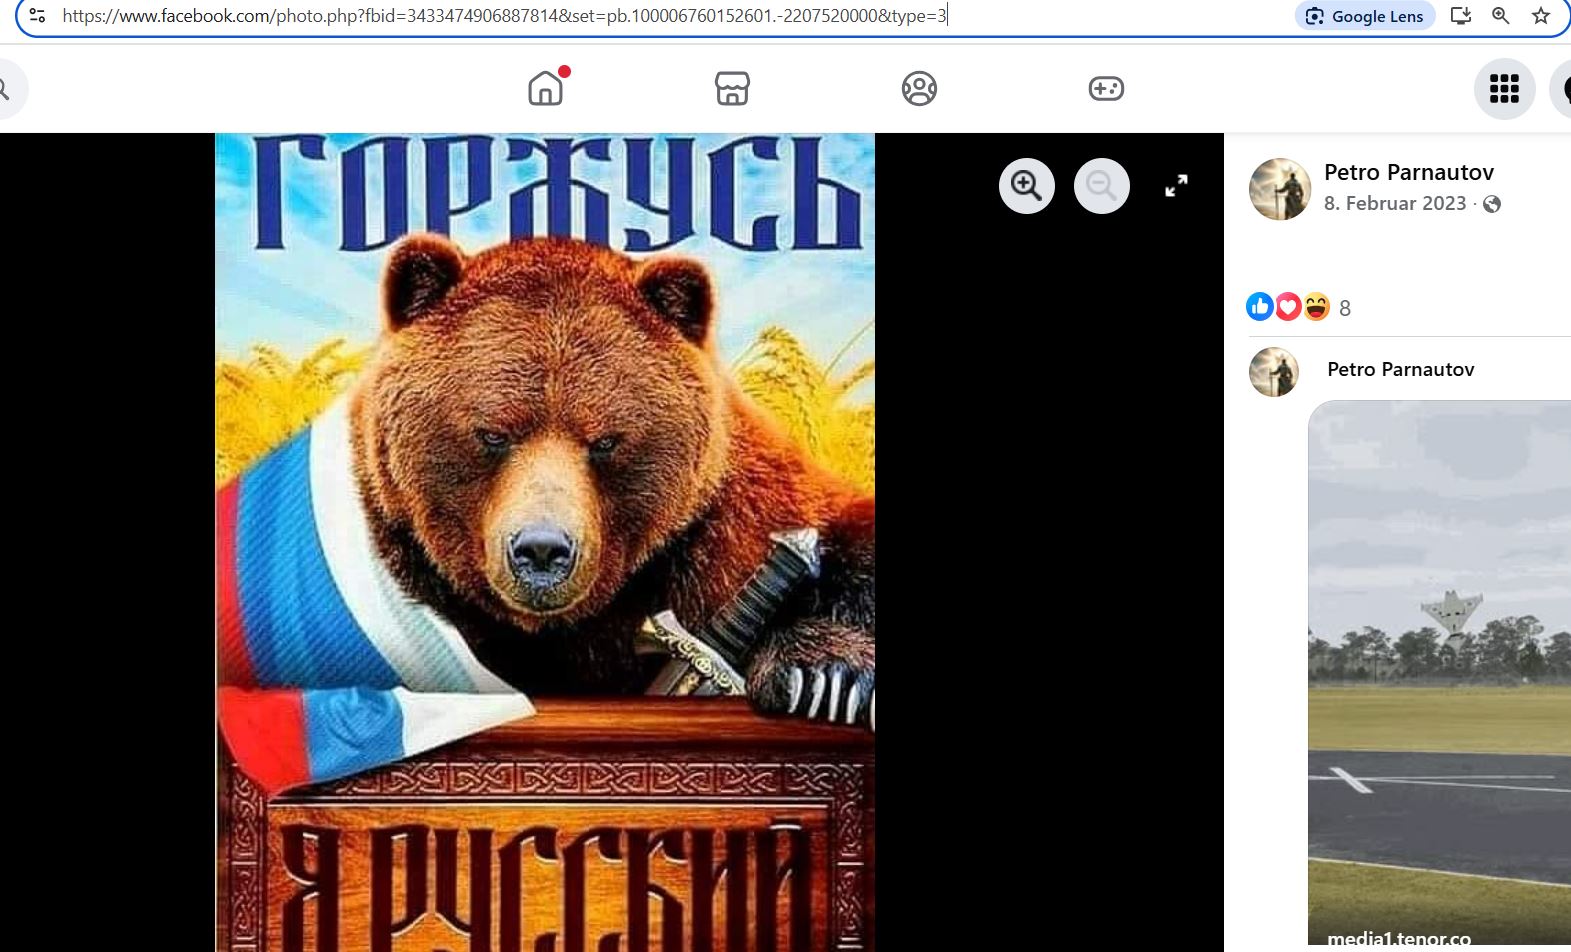This screenshot has width=1571, height=952.
Task: Check the public audience globe icon
Action: pyautogui.click(x=1492, y=204)
